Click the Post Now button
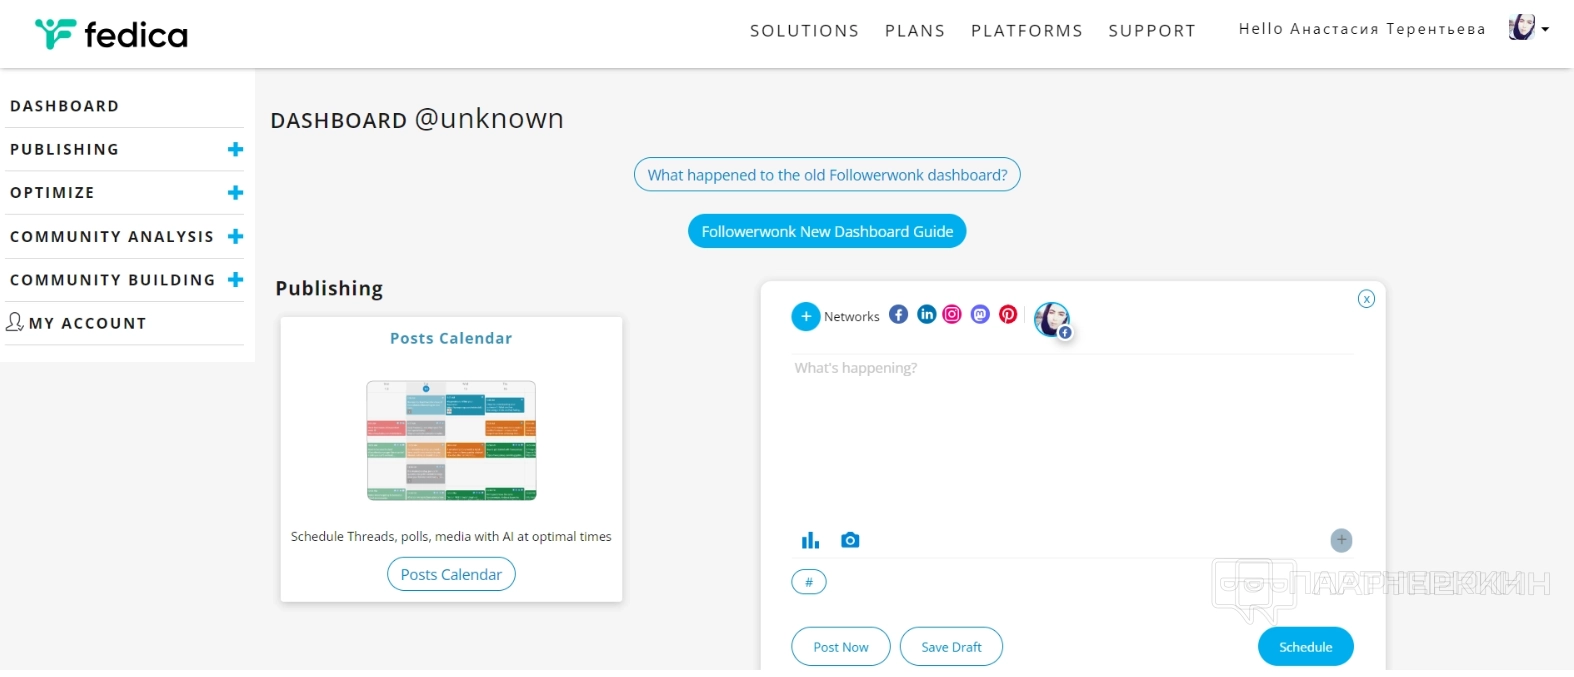Image resolution: width=1574 pixels, height=677 pixels. [841, 647]
